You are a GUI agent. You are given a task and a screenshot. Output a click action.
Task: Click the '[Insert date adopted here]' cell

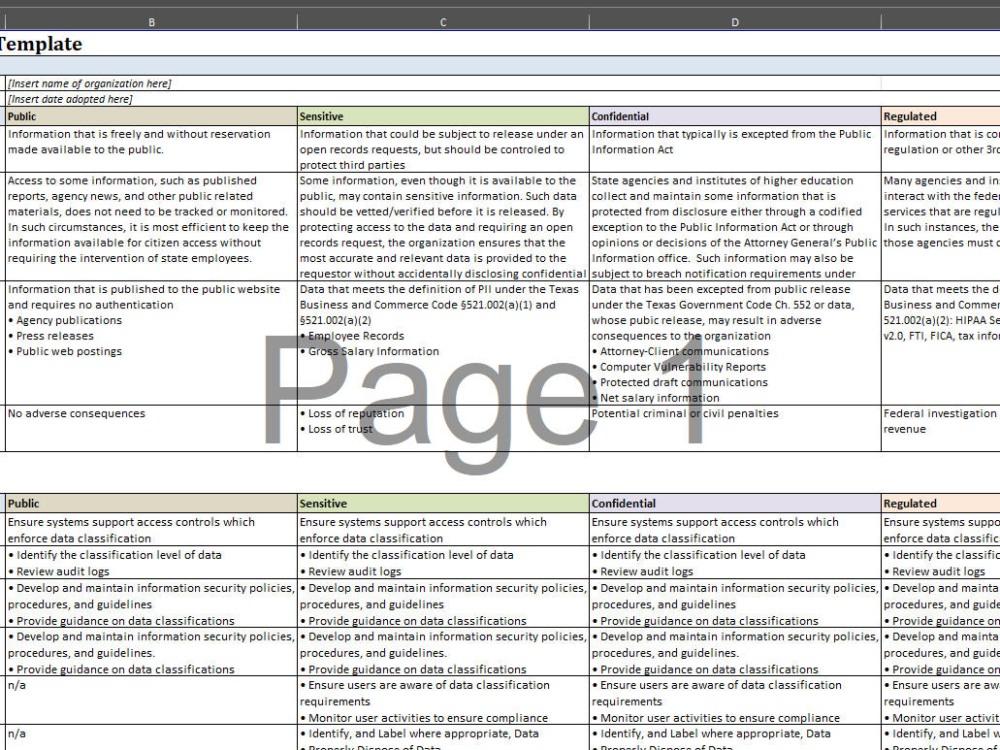pos(443,99)
